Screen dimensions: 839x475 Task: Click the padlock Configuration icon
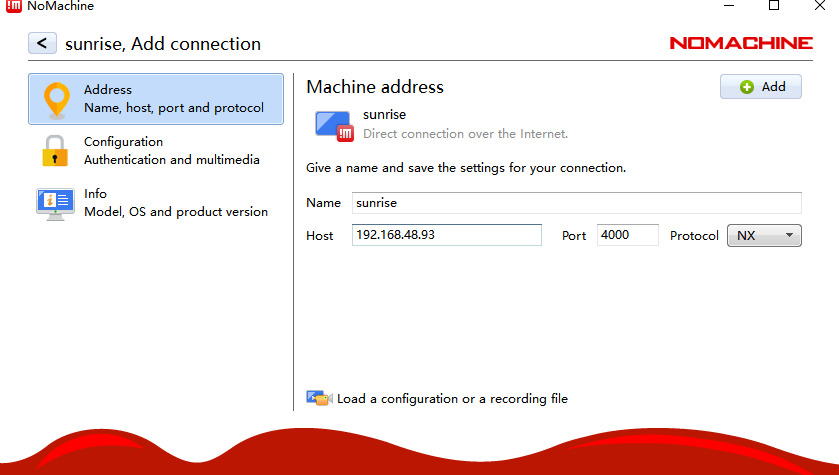pyautogui.click(x=54, y=151)
